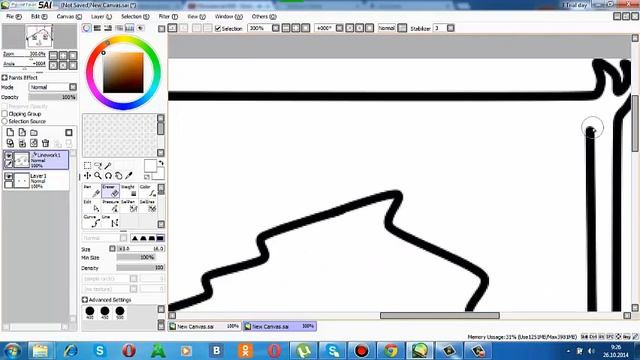Select the Pen linework tool
Screen dimensions: 640x360
click(91, 191)
